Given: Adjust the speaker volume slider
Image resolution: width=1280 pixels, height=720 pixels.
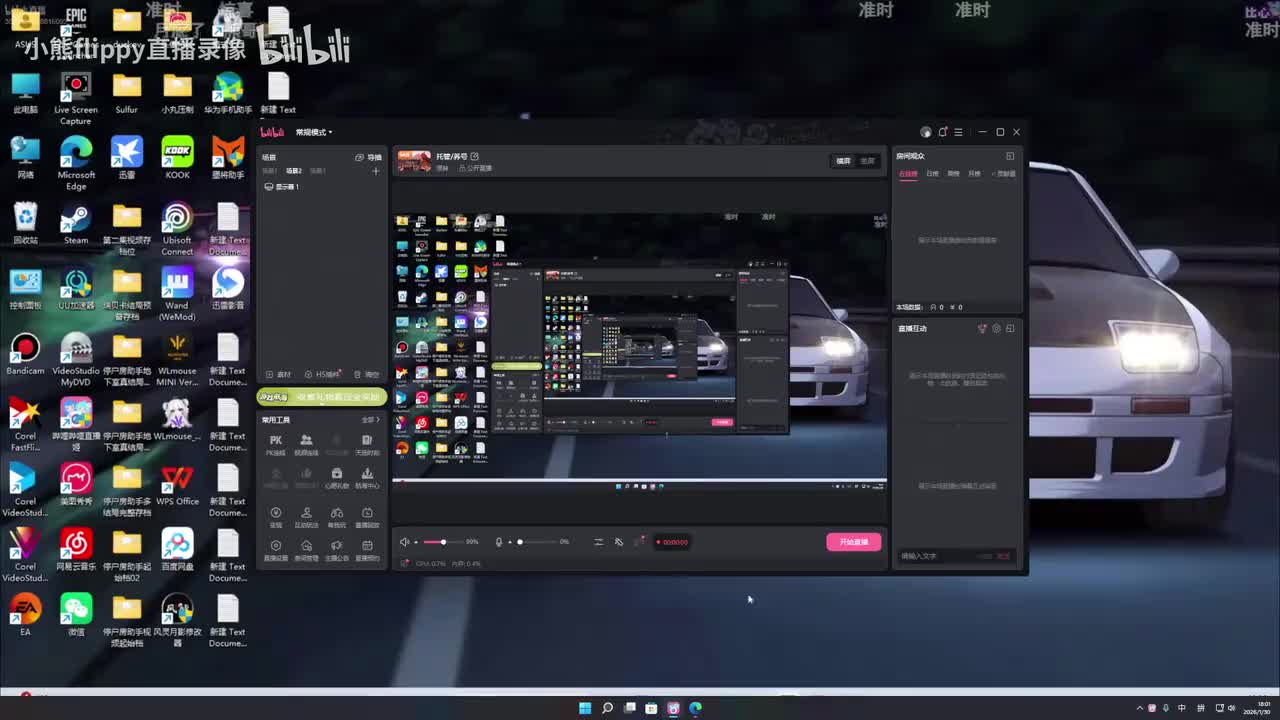Looking at the screenshot, I should tap(442, 542).
